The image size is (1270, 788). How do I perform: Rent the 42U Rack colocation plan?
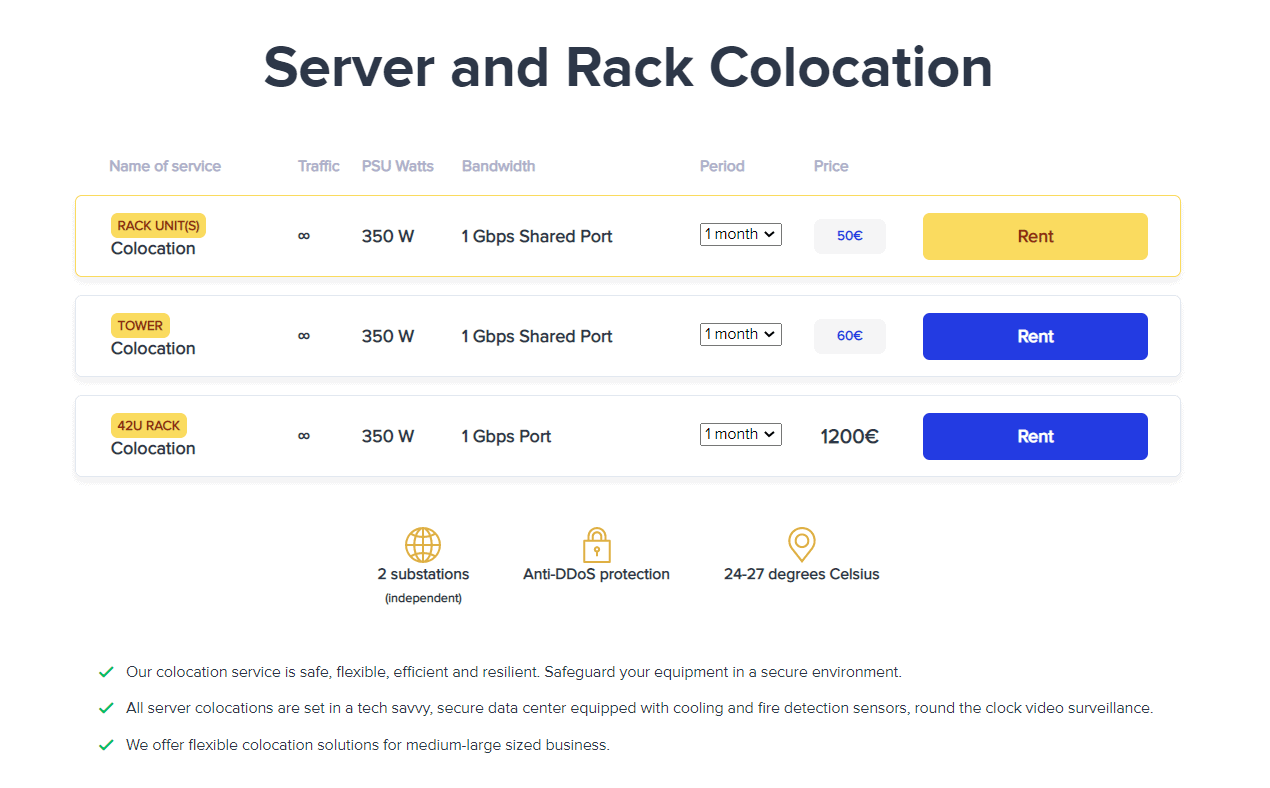point(1035,436)
